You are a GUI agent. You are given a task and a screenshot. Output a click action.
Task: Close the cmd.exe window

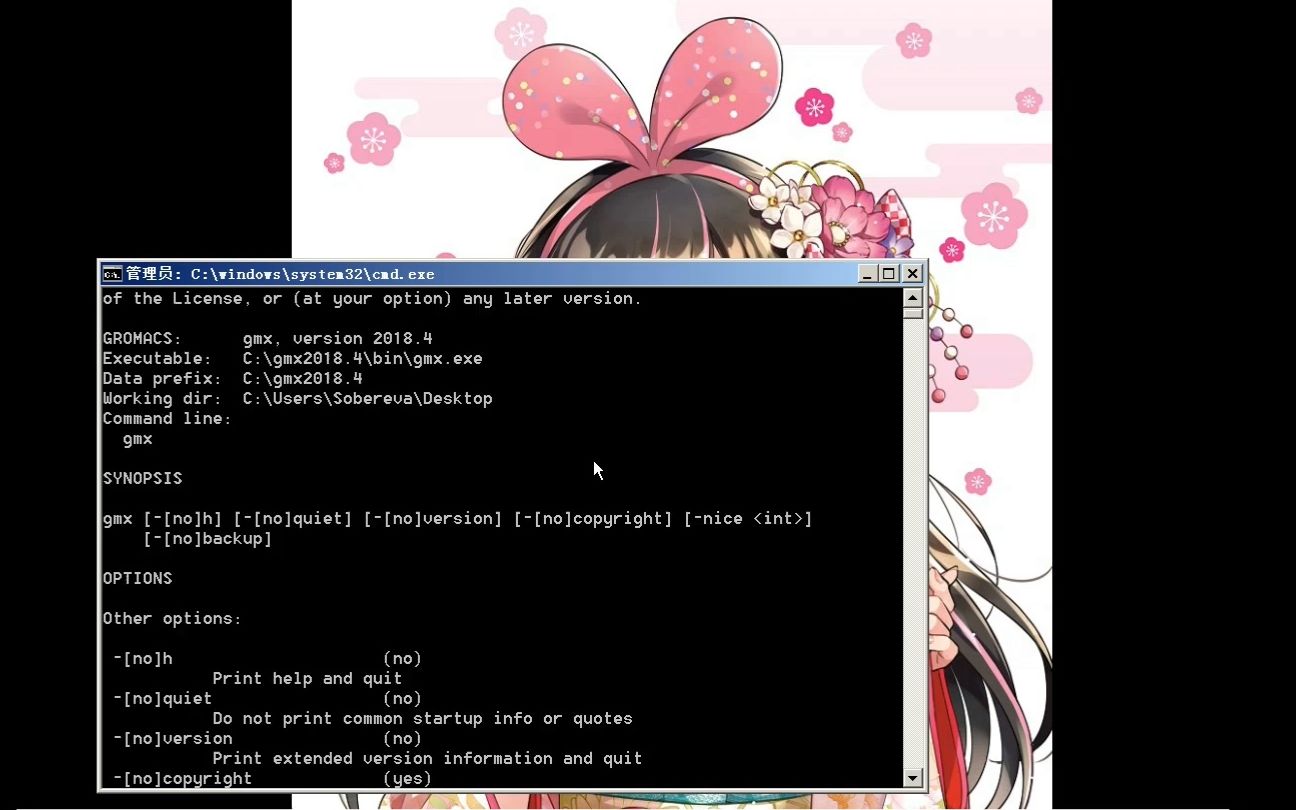[912, 274]
